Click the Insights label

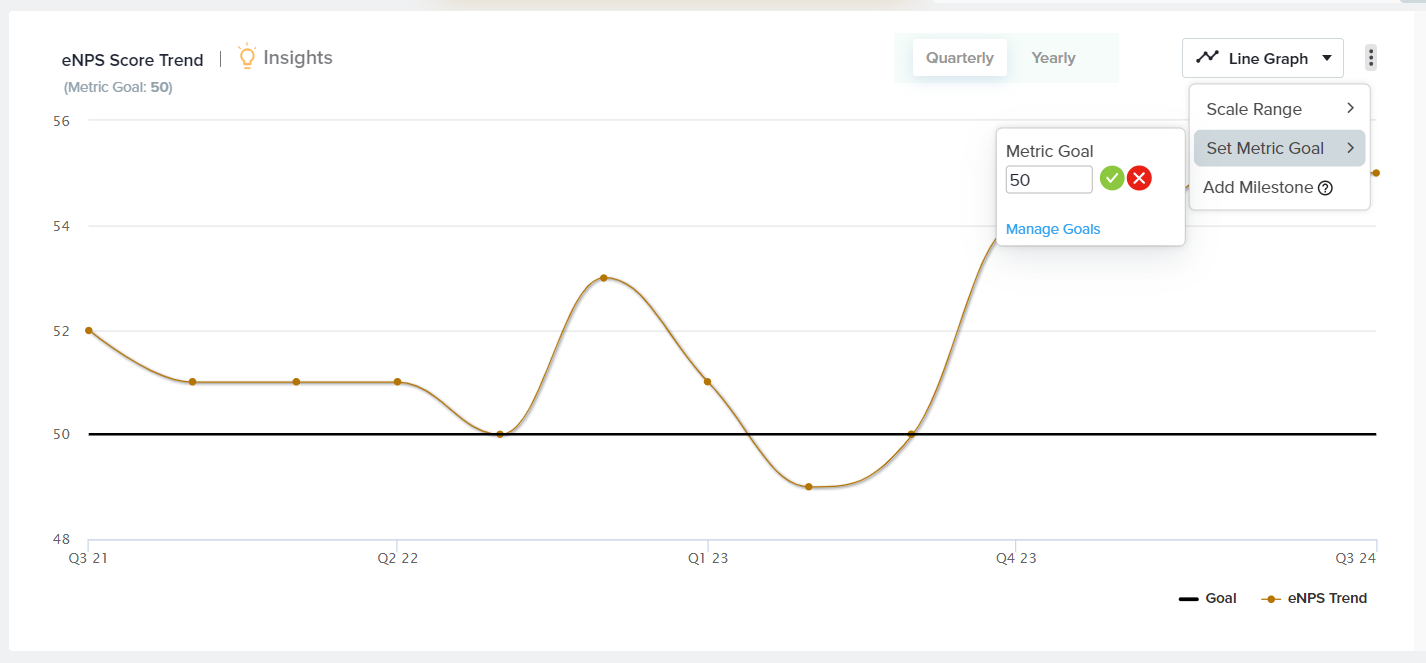298,58
